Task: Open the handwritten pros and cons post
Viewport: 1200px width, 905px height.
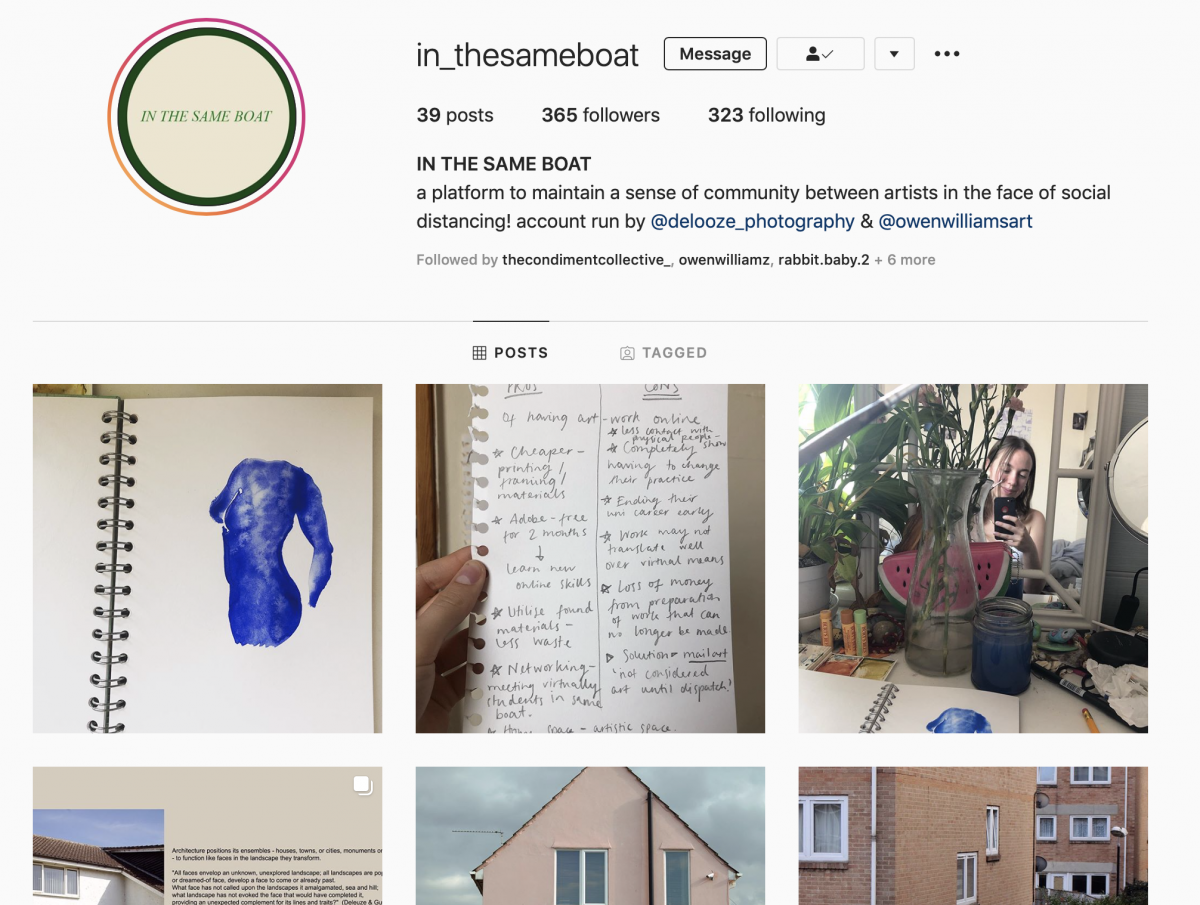Action: pyautogui.click(x=590, y=558)
